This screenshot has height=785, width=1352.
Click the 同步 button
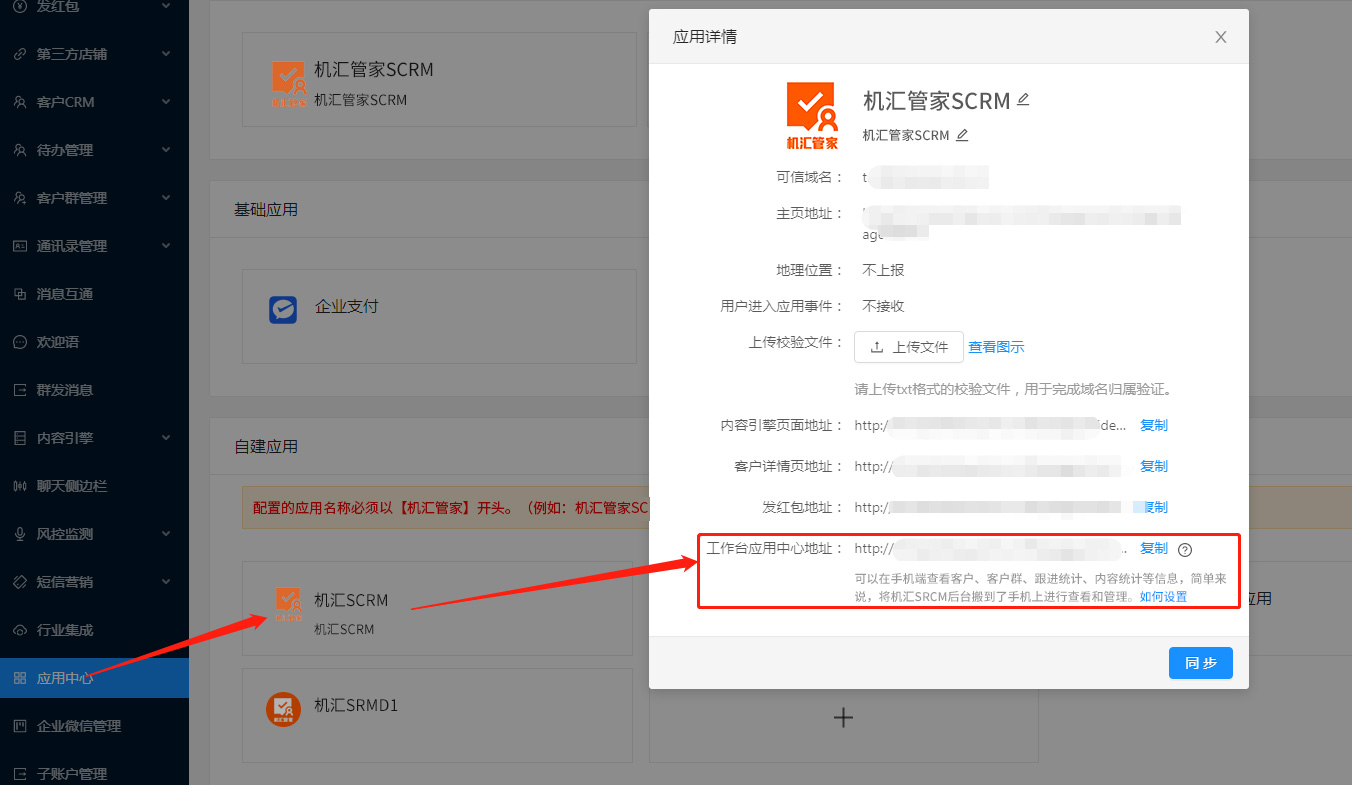(1200, 663)
